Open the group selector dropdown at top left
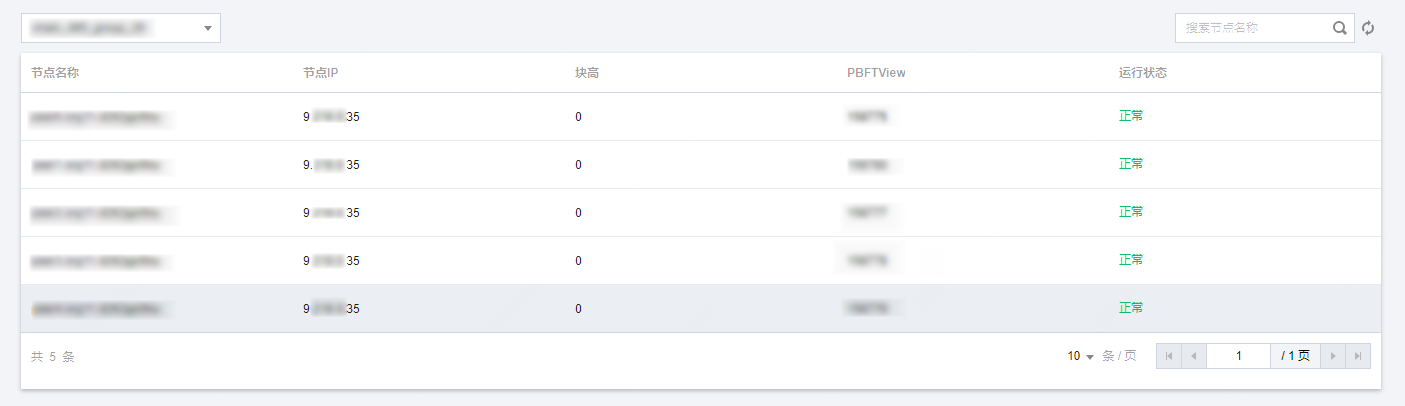1405x406 pixels. pyautogui.click(x=121, y=28)
